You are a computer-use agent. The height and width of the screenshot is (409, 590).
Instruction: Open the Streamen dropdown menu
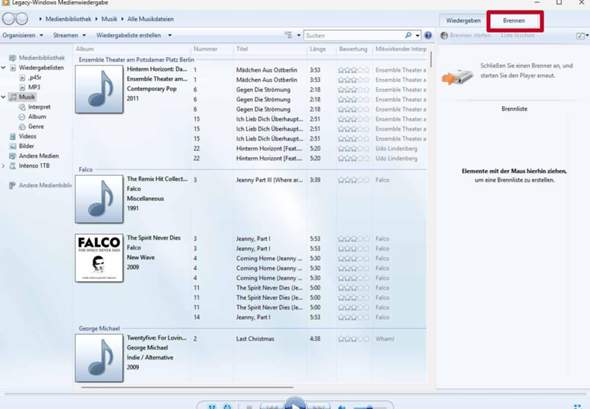coord(69,35)
